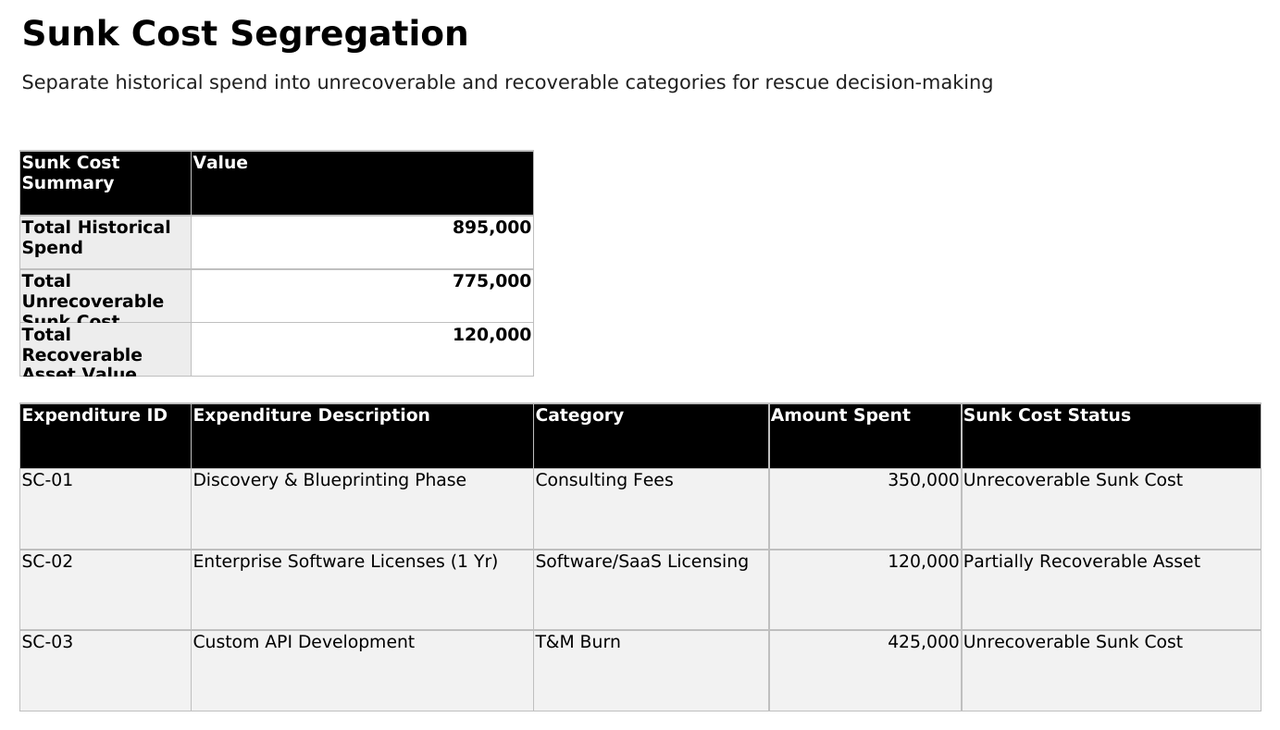1280x730 pixels.
Task: Select the 'Expenditure ID' column header
Action: pyautogui.click(x=105, y=436)
